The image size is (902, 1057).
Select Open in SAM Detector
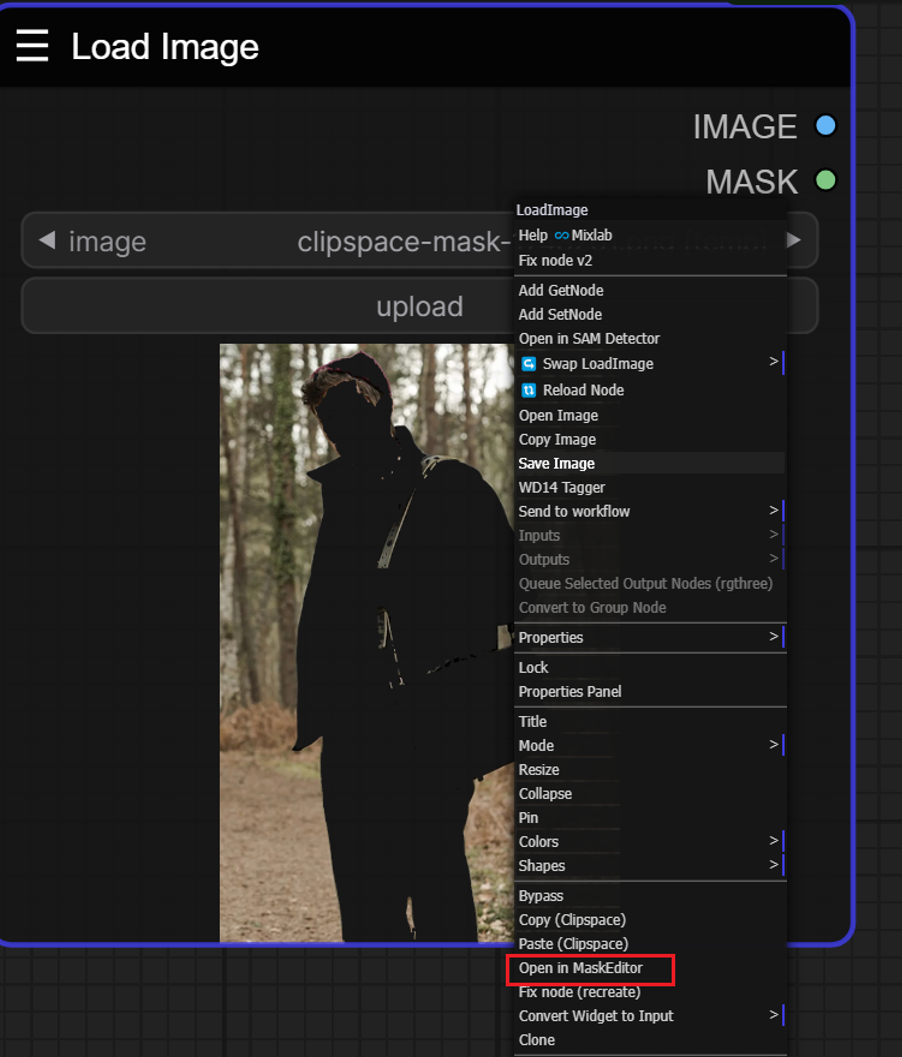tap(589, 339)
